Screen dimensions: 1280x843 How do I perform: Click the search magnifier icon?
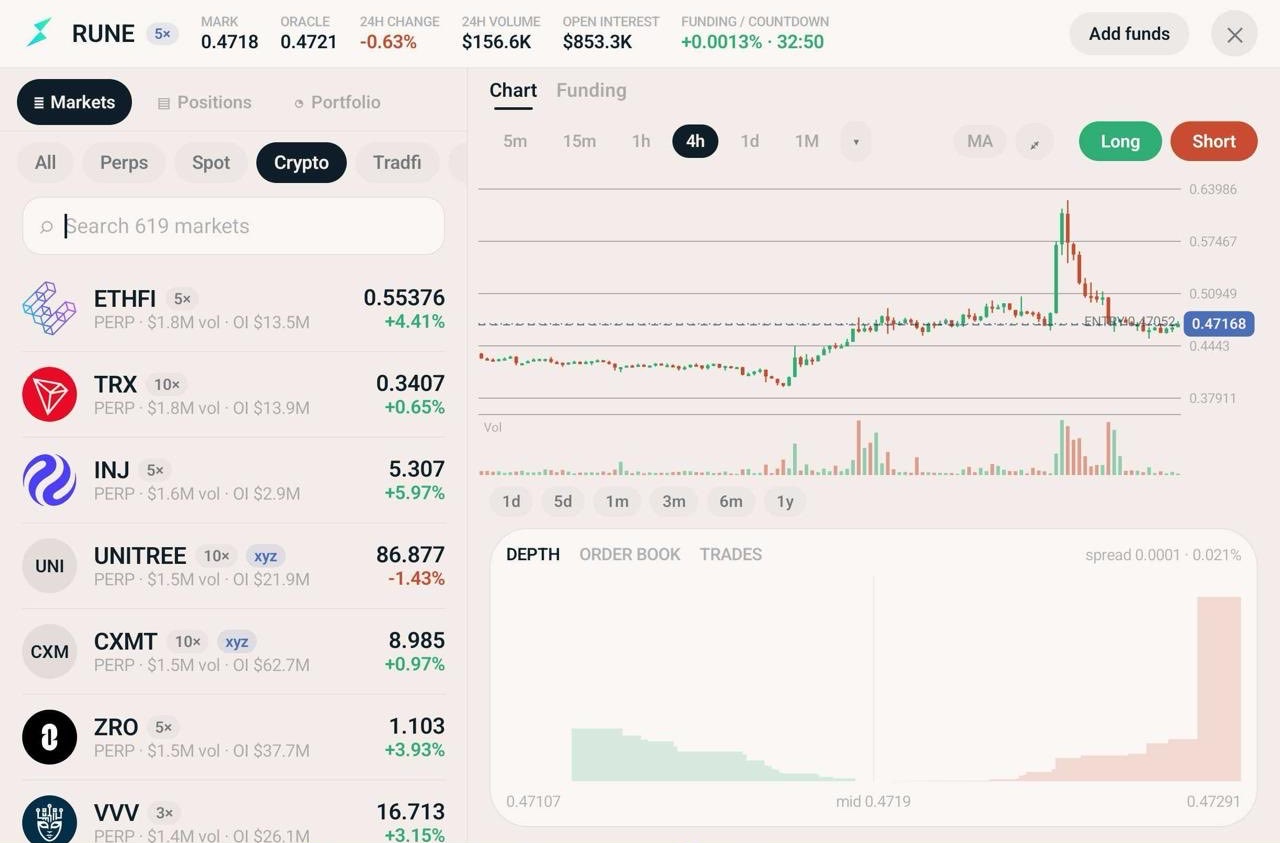46,227
